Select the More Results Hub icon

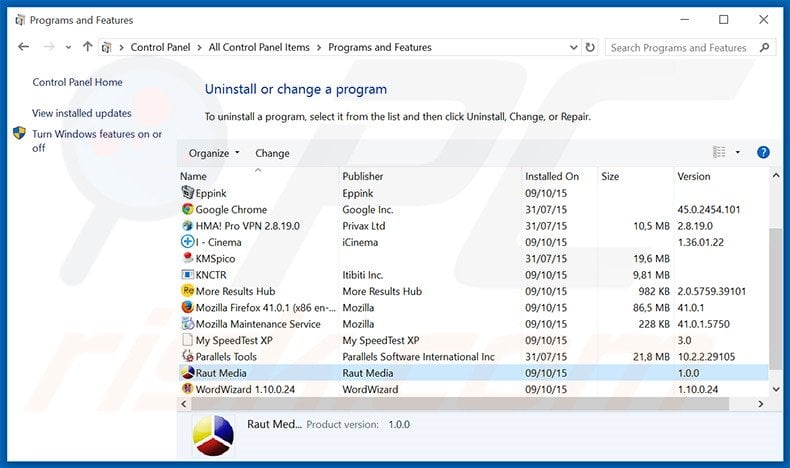tap(187, 291)
